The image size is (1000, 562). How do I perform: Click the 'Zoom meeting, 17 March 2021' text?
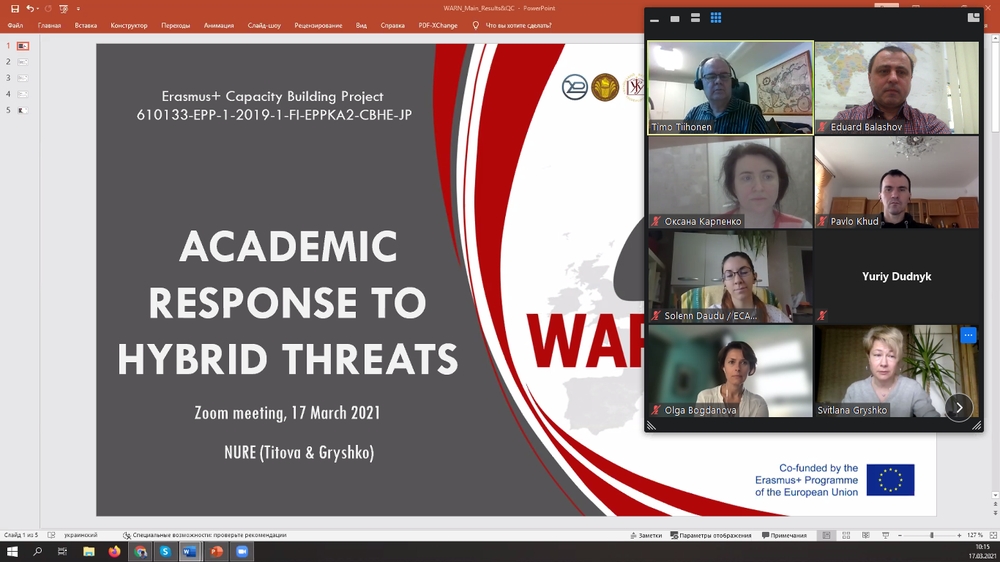coord(287,413)
